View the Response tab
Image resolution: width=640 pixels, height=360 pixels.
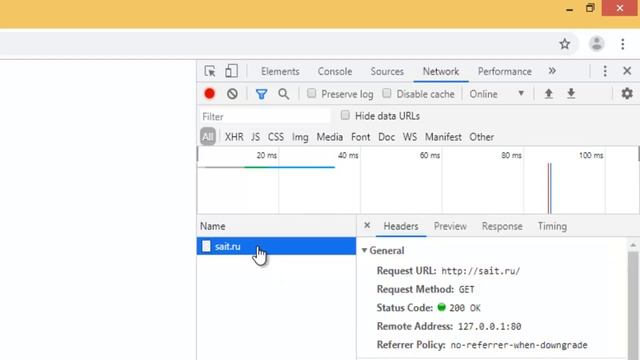(x=502, y=226)
